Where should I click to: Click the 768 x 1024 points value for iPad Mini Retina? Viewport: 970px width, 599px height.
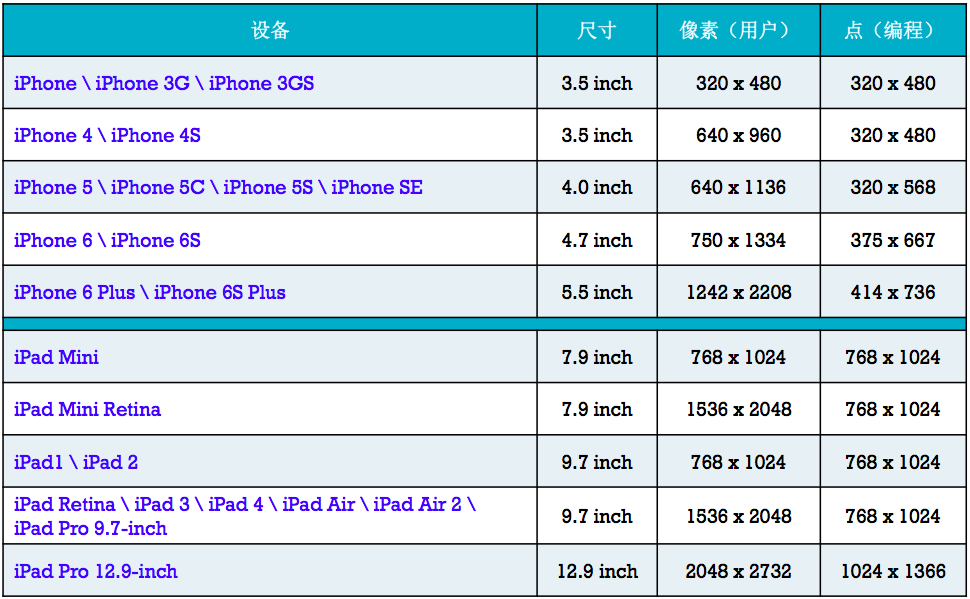tap(893, 409)
